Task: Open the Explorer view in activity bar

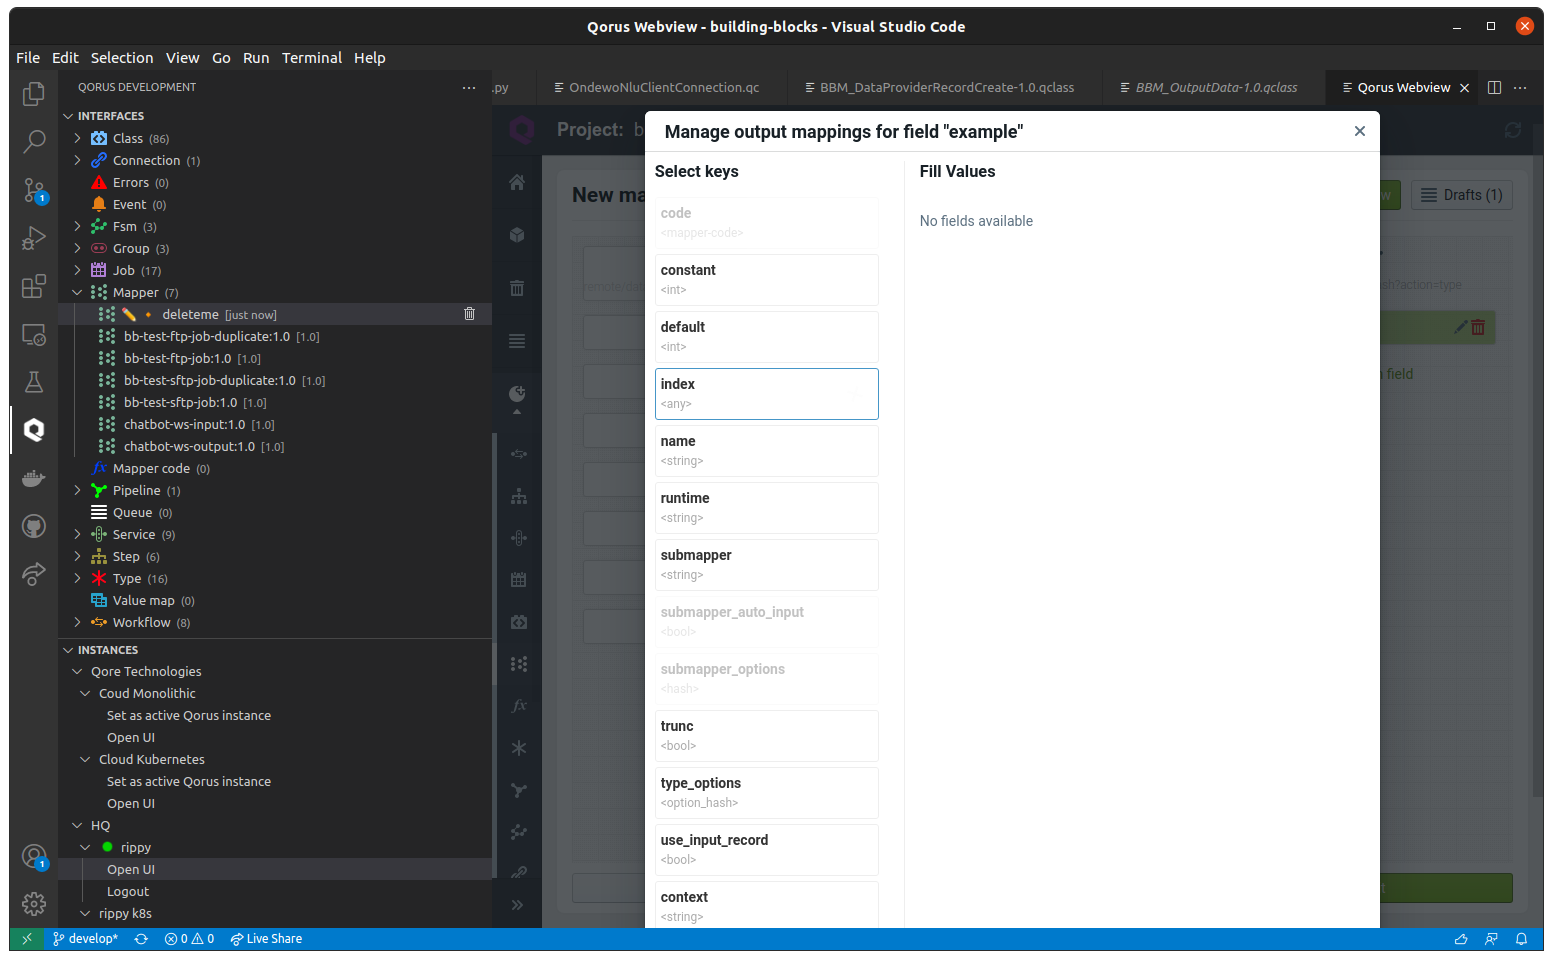Action: (34, 93)
